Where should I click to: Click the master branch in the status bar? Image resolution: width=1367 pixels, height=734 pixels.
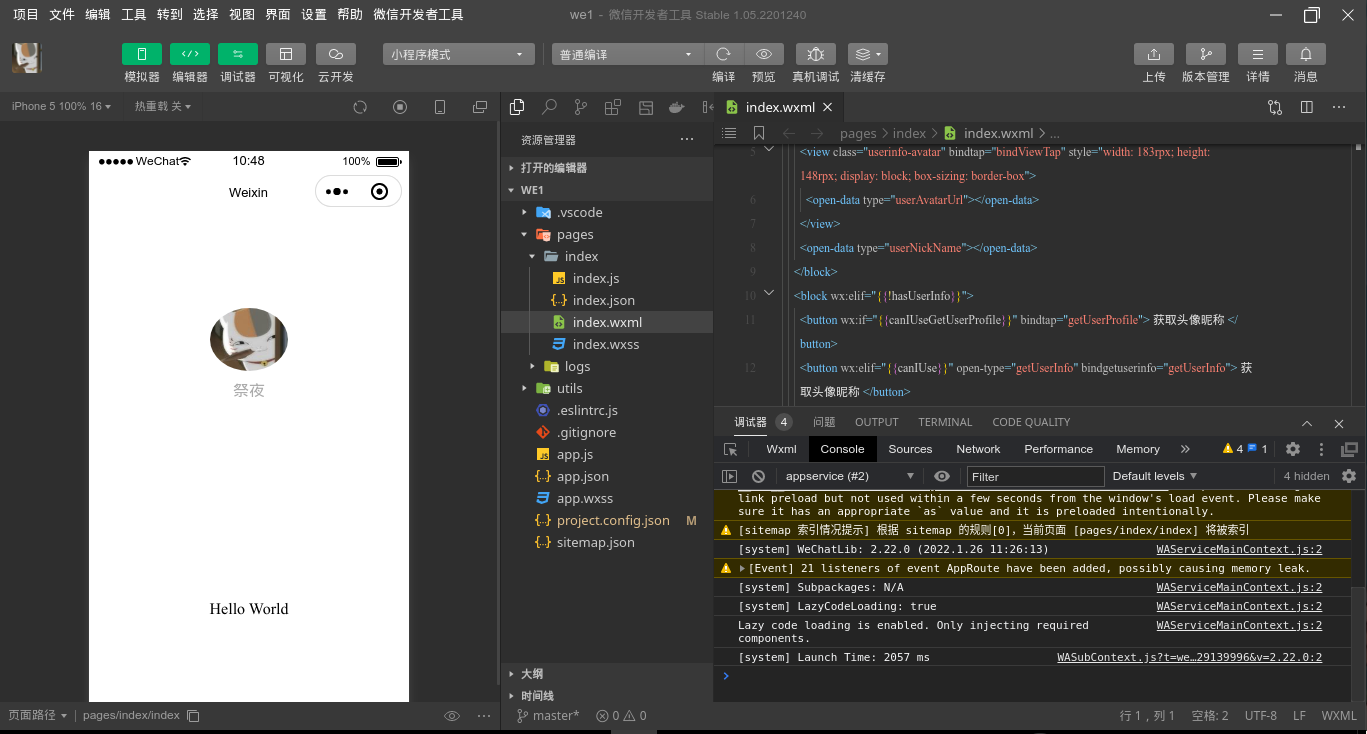547,715
